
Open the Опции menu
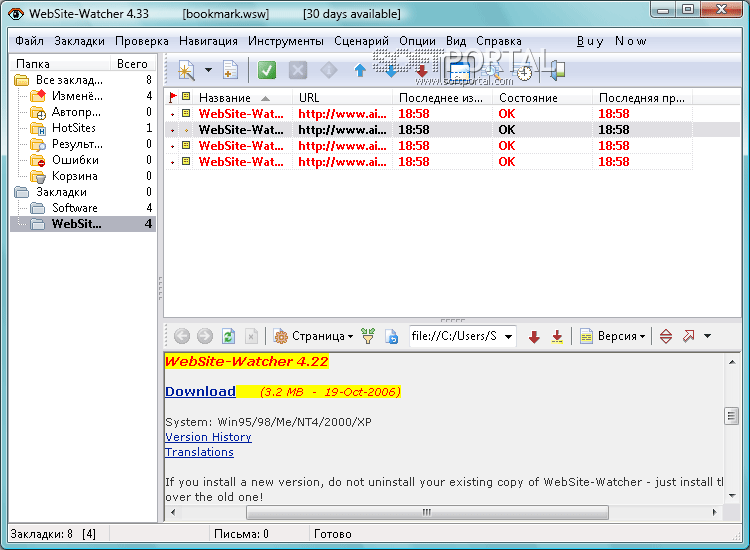tap(417, 41)
